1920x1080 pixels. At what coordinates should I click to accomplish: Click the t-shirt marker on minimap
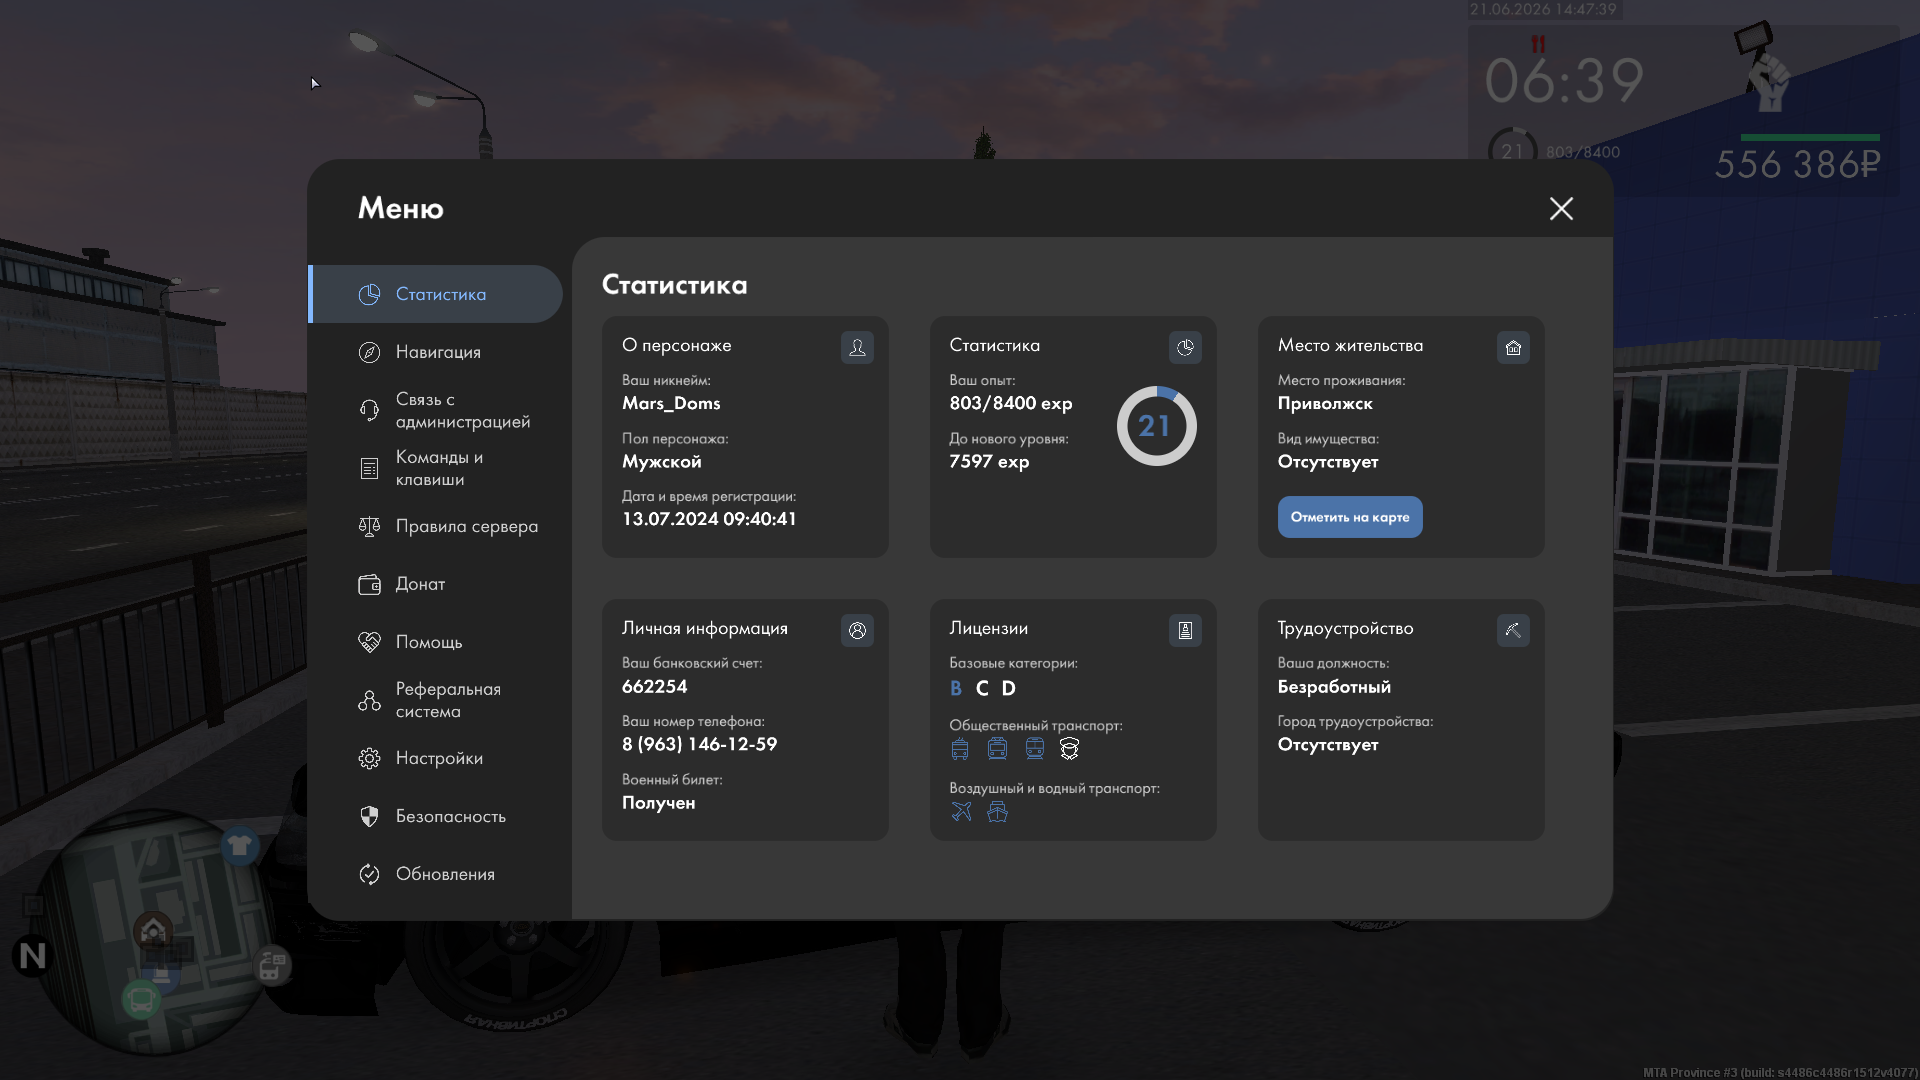(239, 846)
